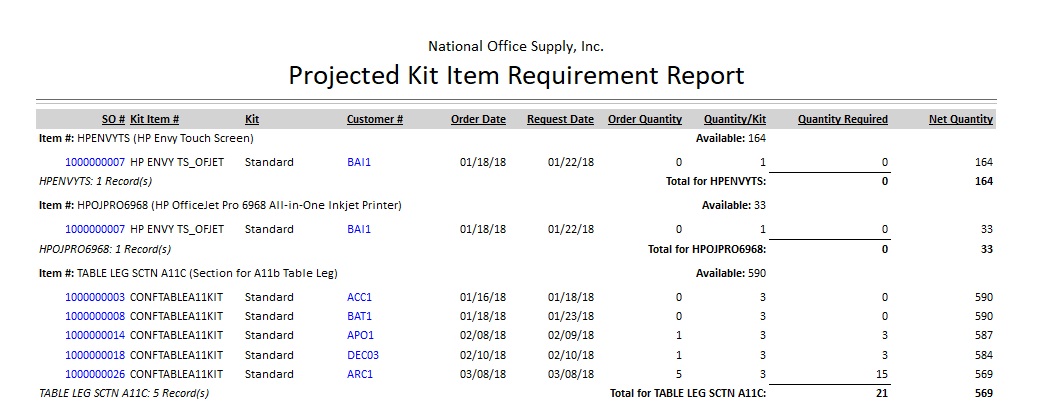Open customer DEC03 link
The image size is (1041, 415).
point(363,355)
